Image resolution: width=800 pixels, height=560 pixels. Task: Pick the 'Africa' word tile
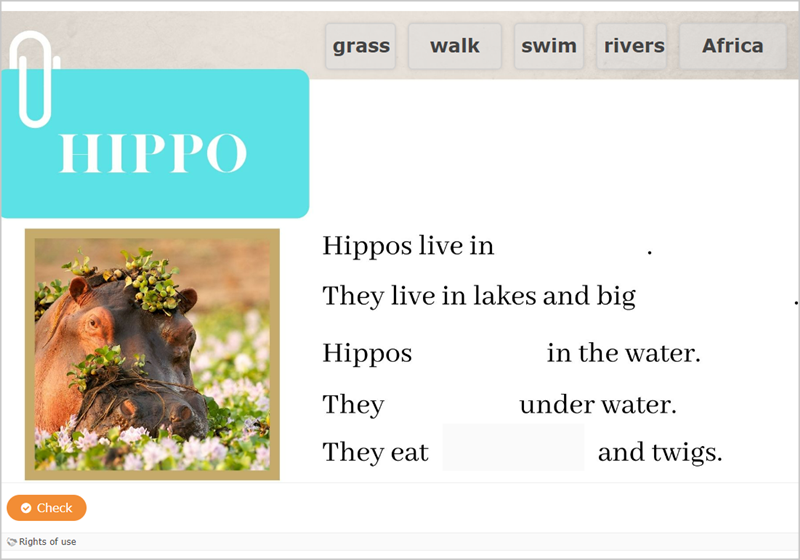click(x=732, y=46)
